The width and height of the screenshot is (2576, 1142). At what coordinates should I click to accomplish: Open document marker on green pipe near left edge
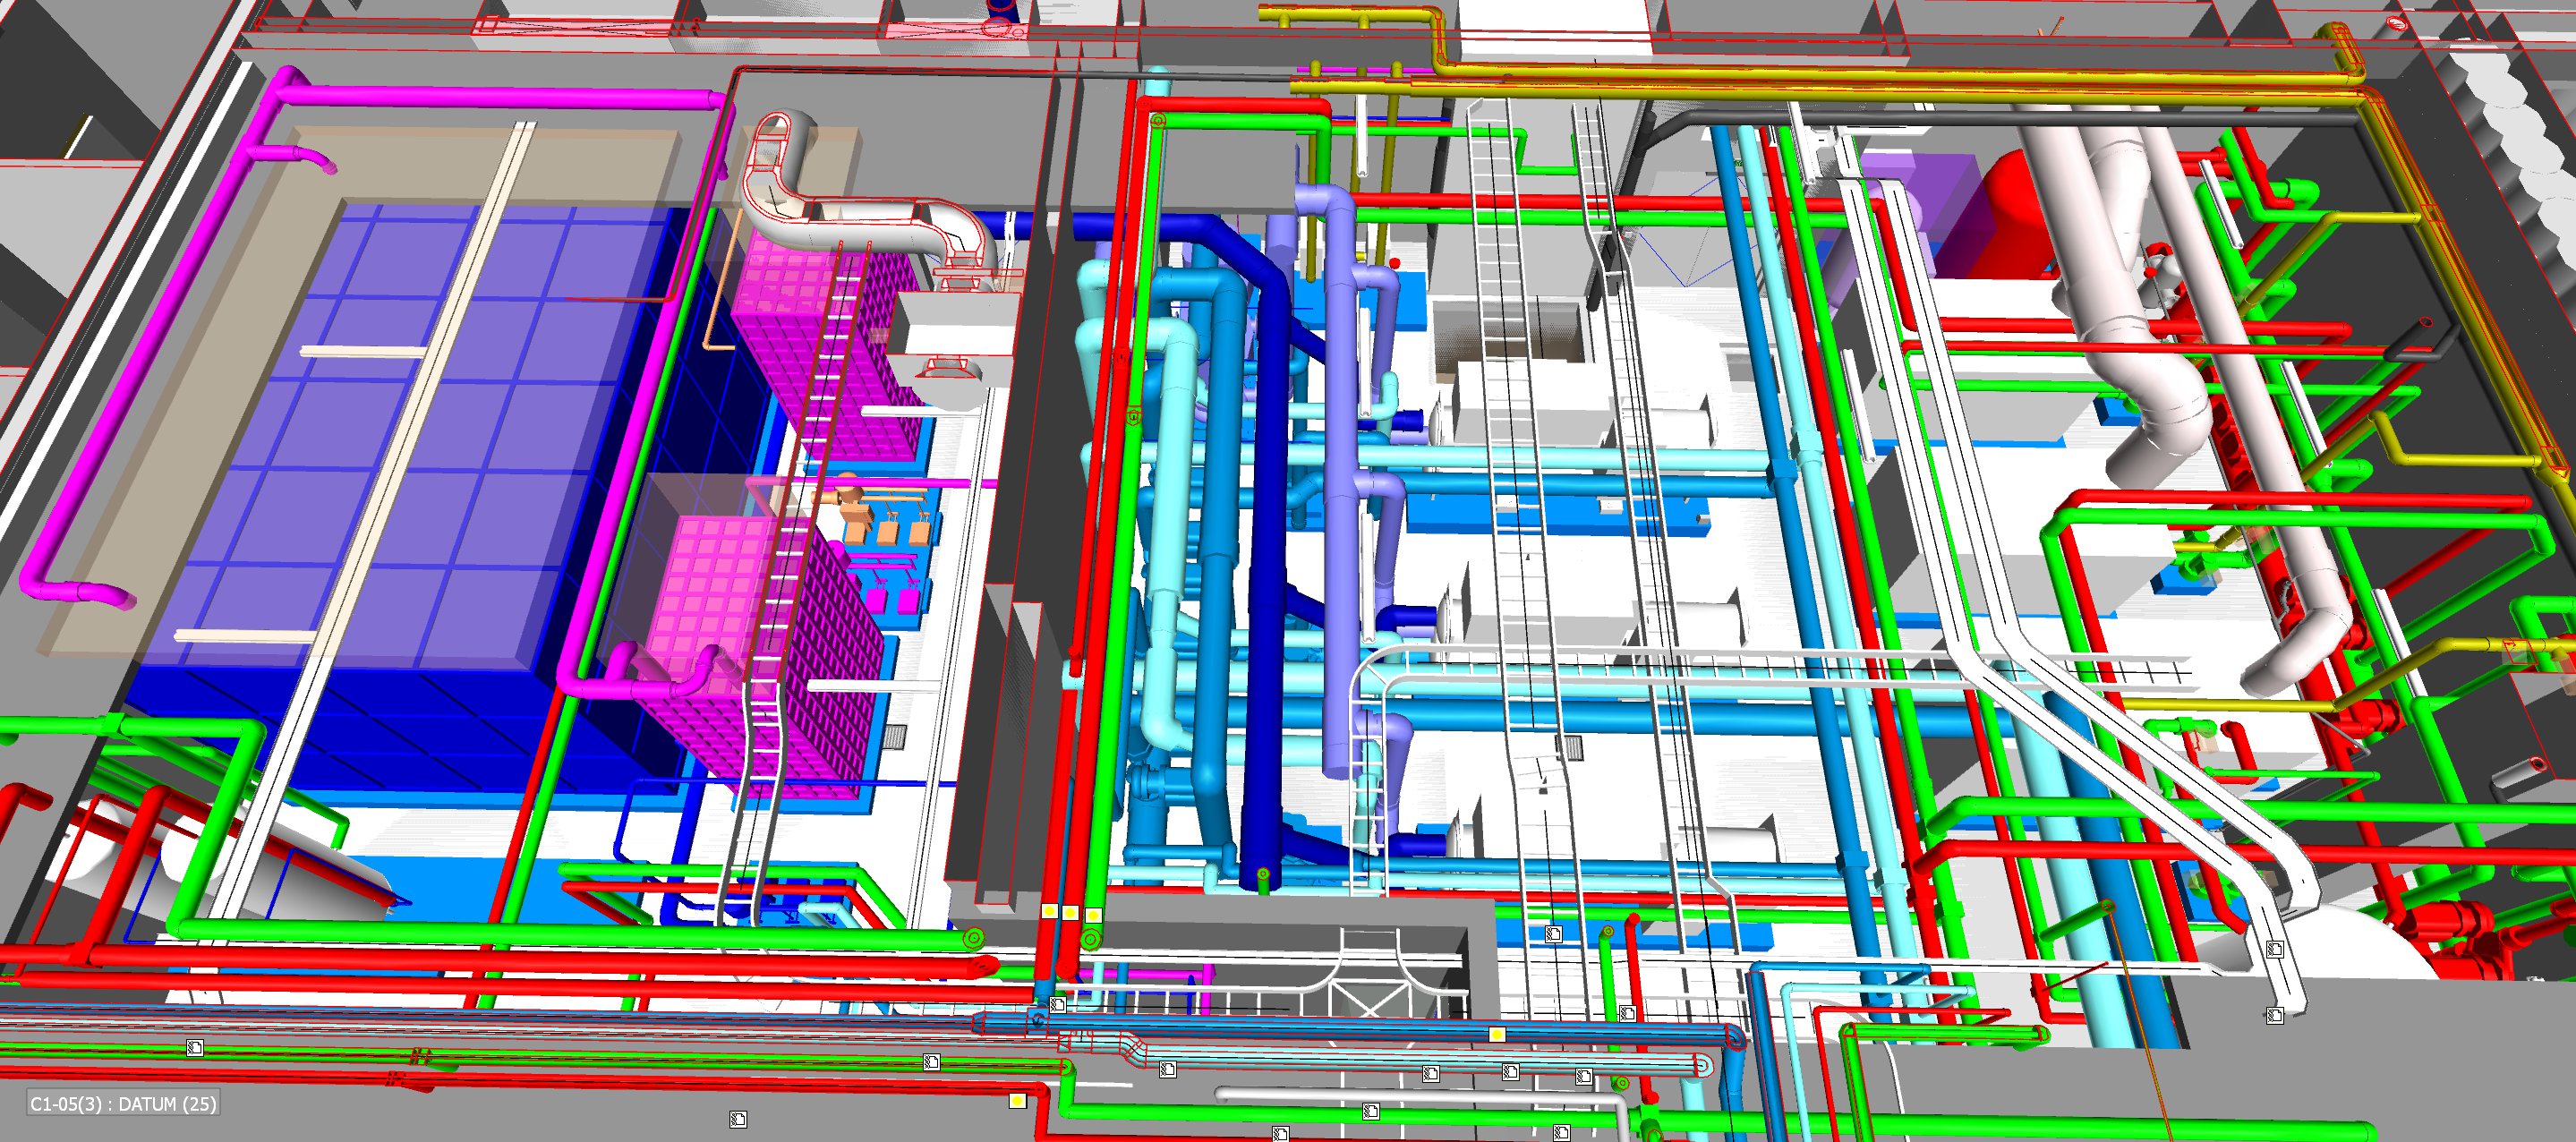pos(195,1048)
